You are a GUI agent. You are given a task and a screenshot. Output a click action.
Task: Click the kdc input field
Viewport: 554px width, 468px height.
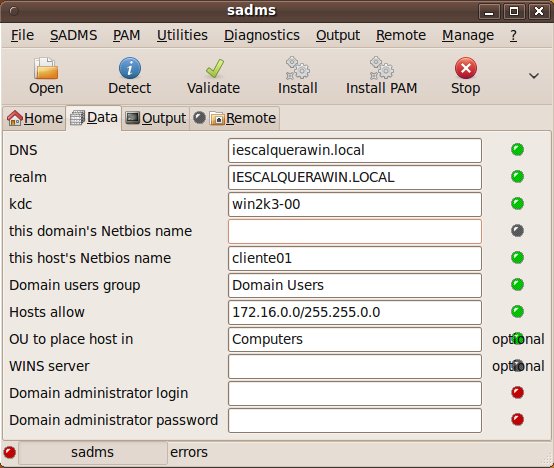355,204
